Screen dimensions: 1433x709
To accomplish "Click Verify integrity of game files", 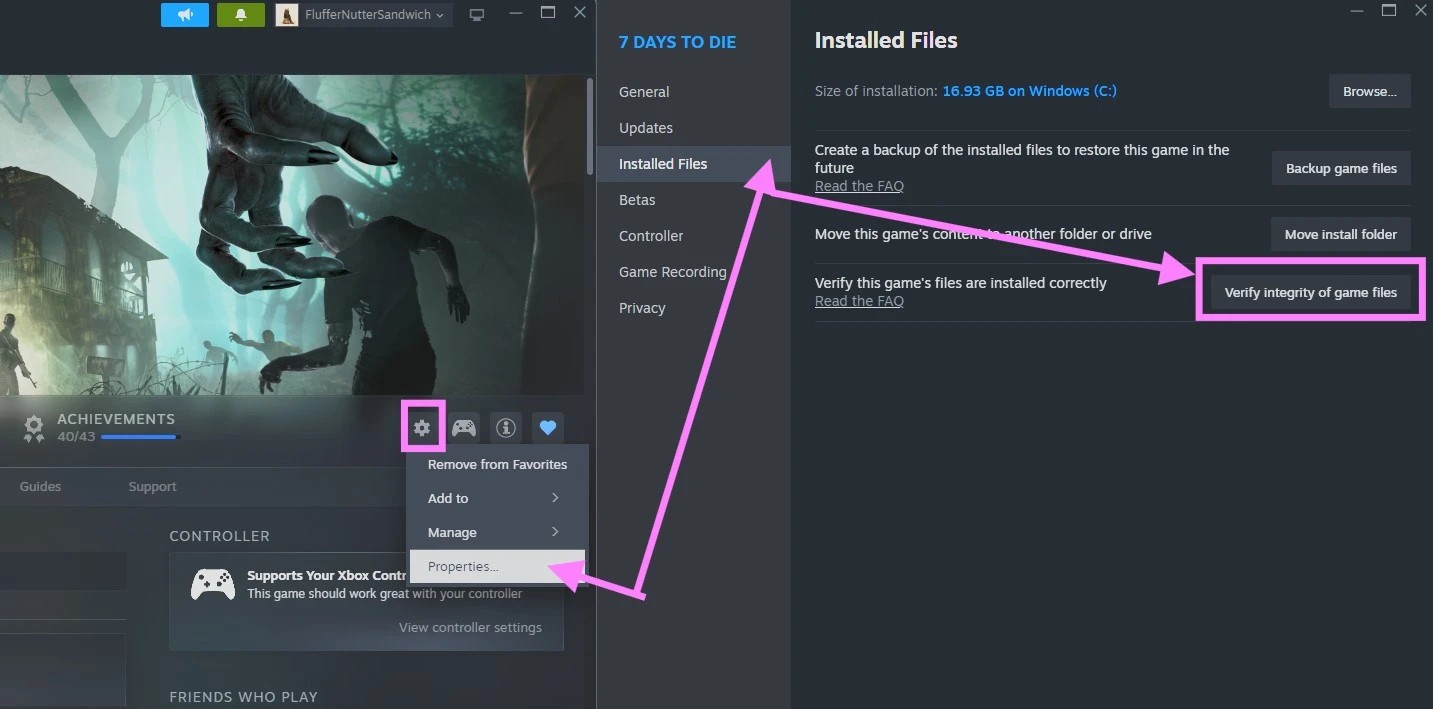I will 1310,292.
